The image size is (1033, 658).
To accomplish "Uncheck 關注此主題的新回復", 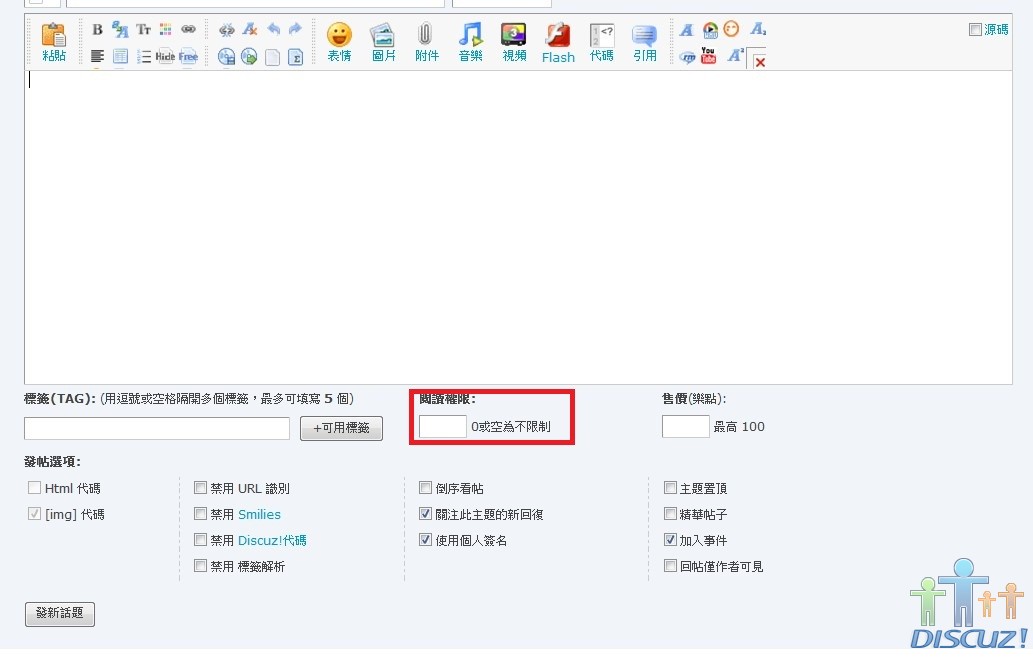I will coord(426,513).
